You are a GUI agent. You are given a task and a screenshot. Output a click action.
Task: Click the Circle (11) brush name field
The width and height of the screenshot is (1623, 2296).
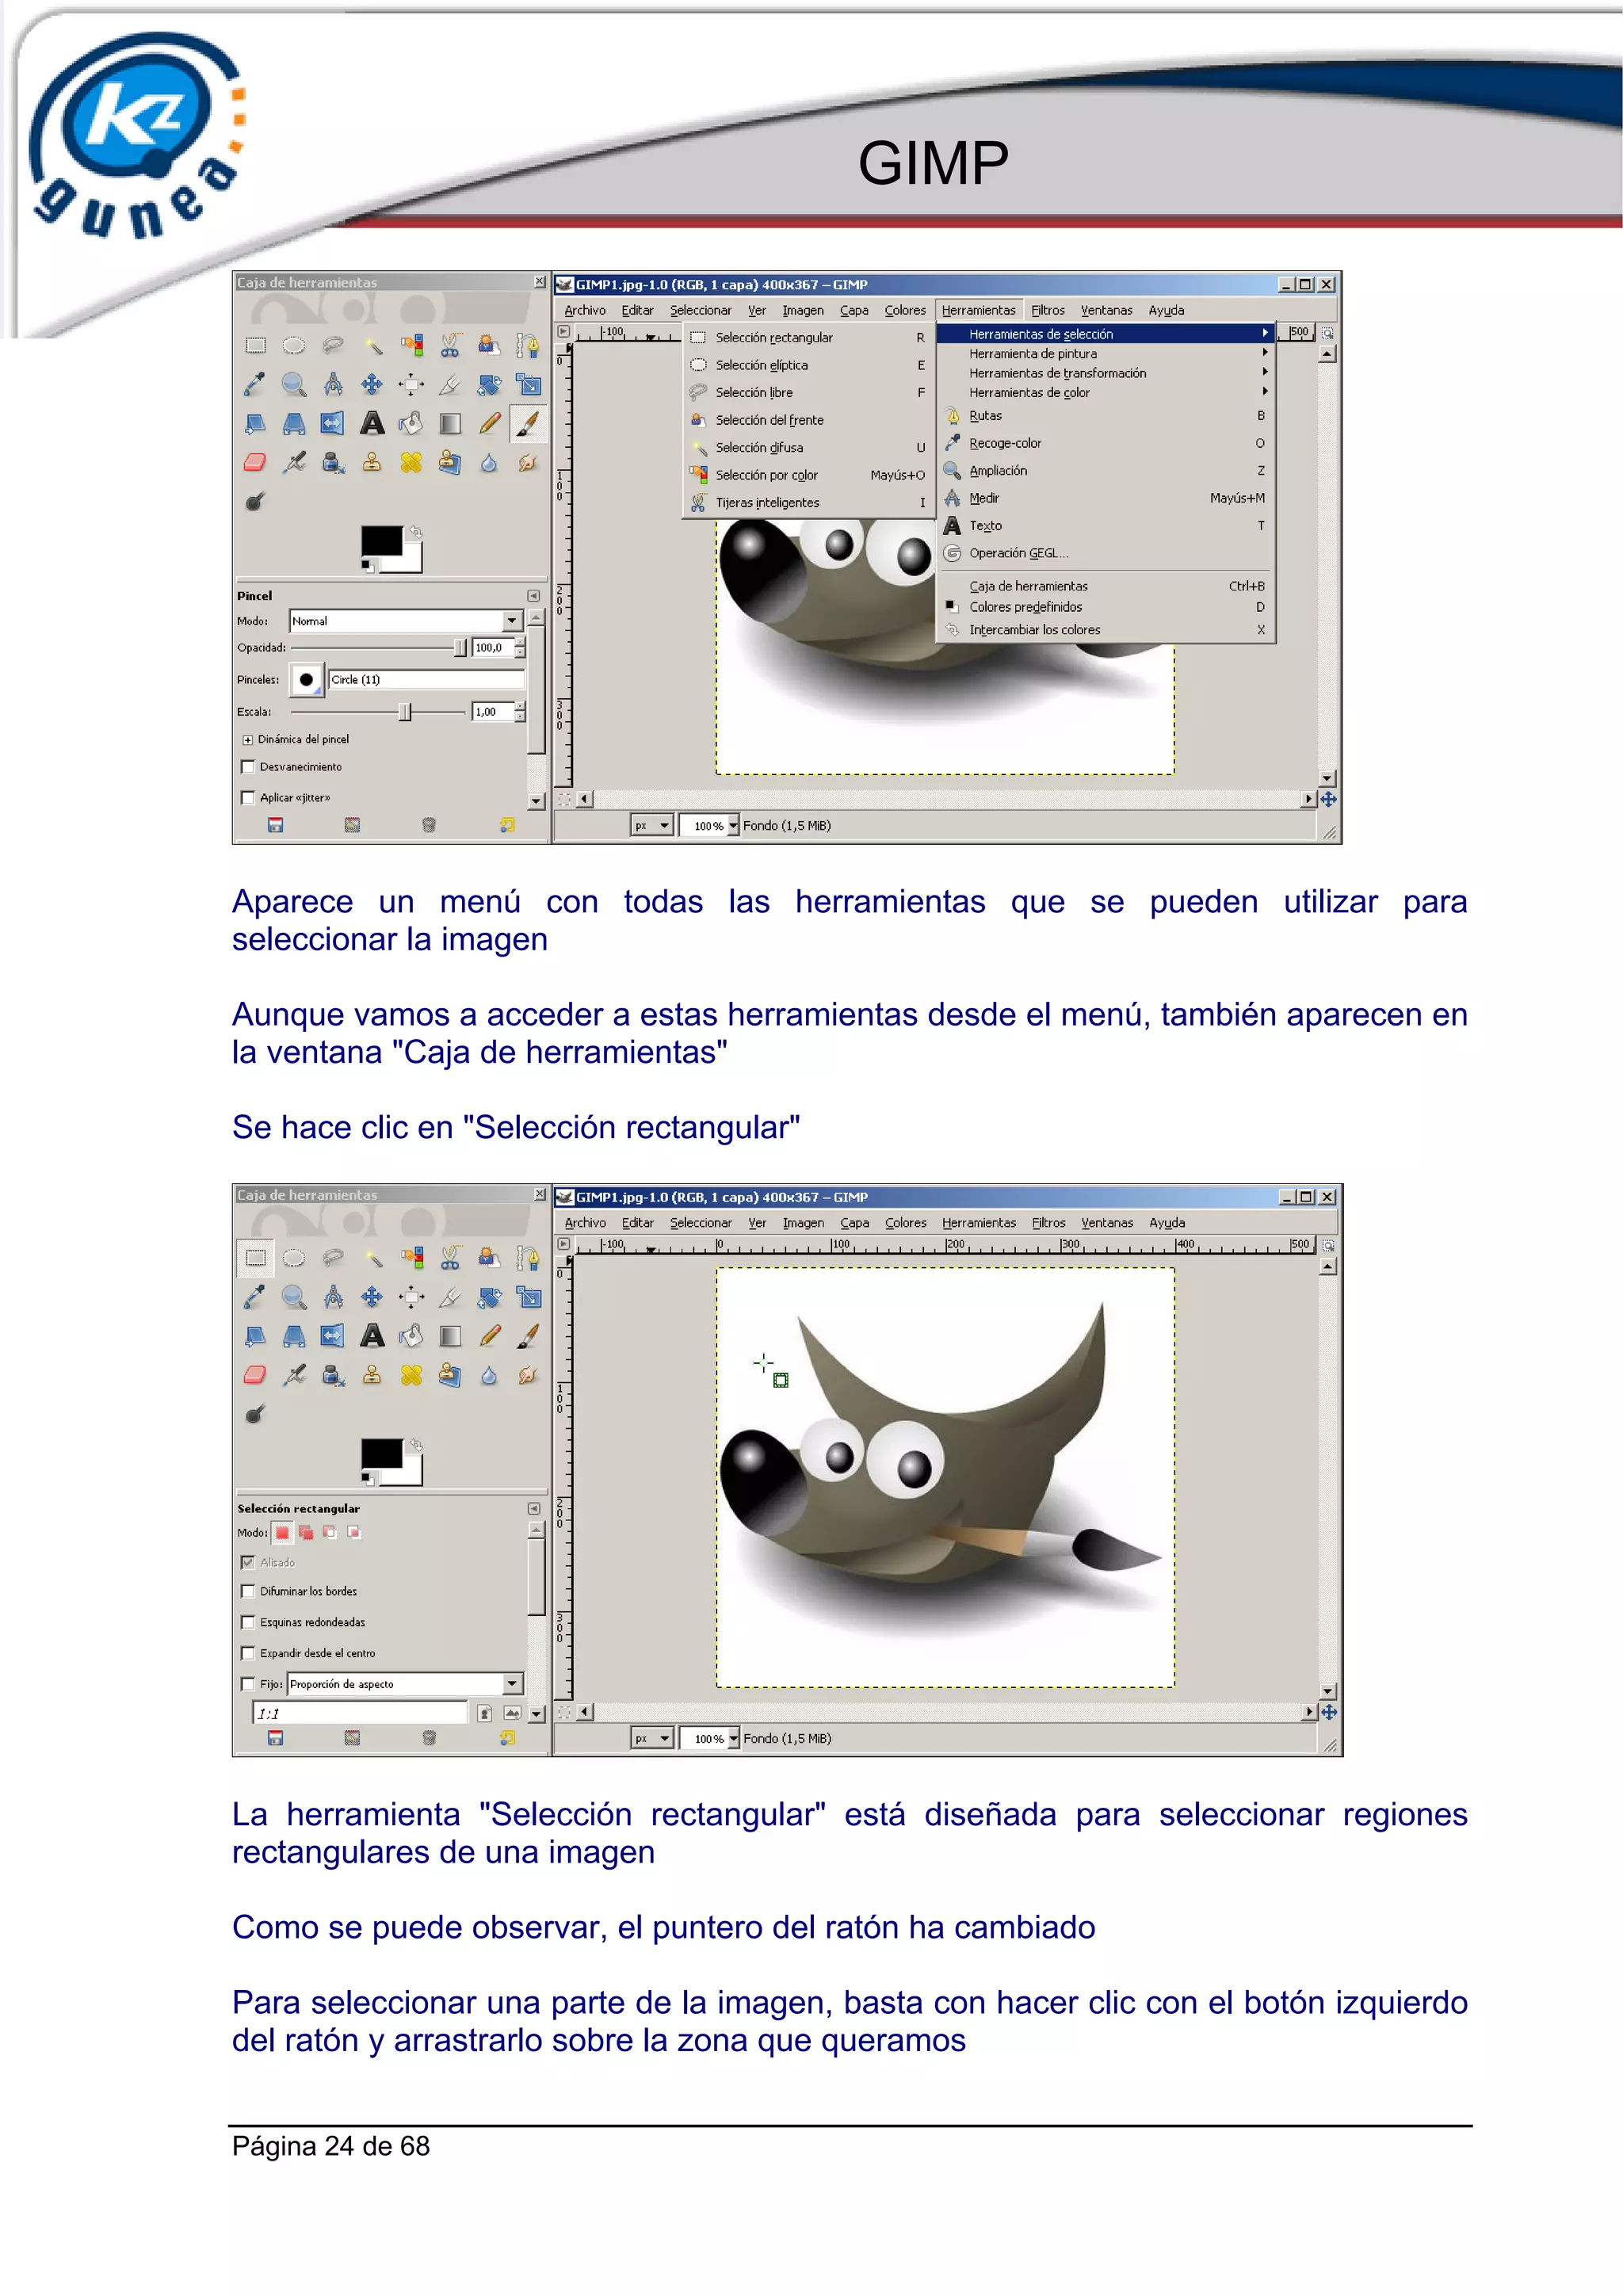[x=426, y=680]
